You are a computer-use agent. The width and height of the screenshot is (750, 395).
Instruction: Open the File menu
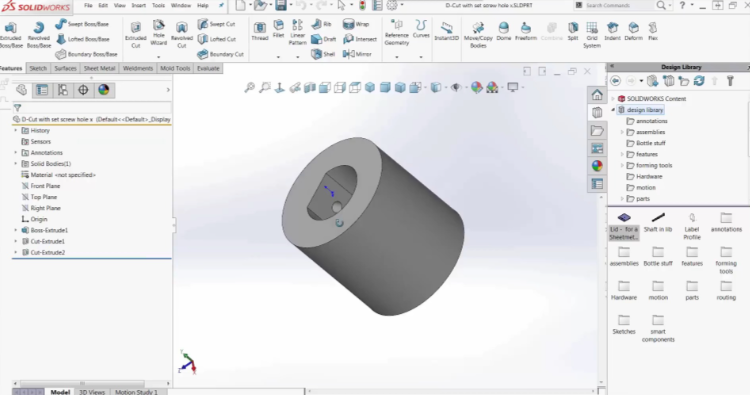point(88,6)
